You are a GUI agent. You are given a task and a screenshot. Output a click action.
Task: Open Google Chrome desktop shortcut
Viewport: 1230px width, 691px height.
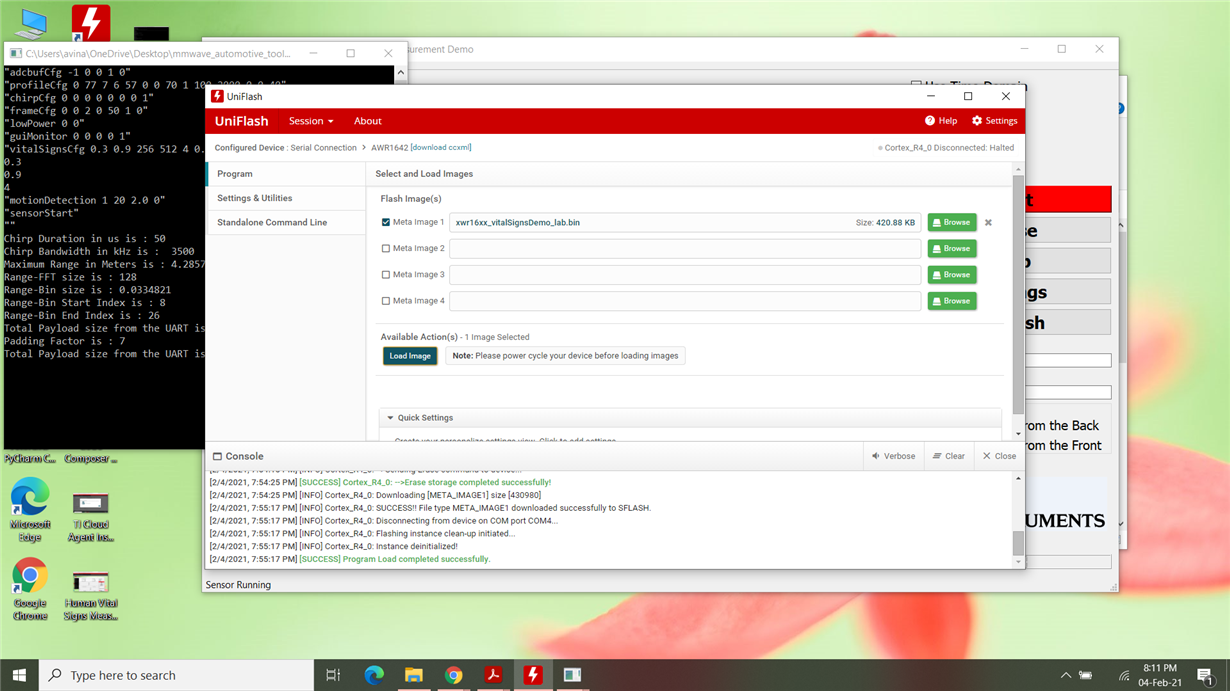point(30,589)
